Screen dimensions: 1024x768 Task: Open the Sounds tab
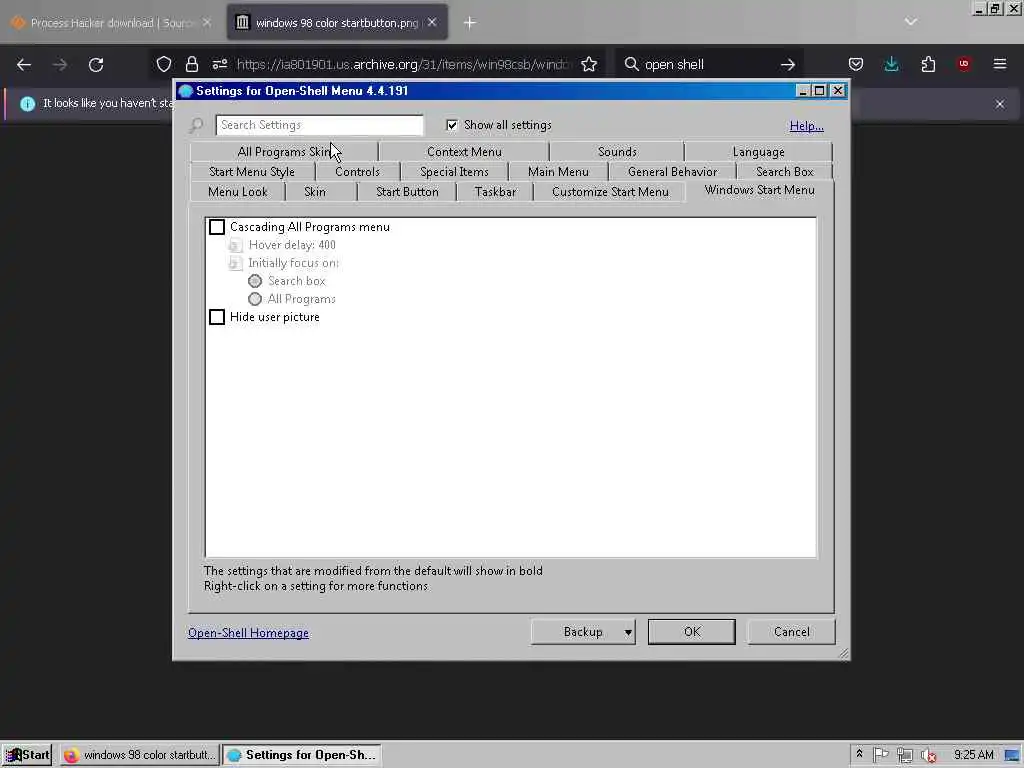(x=617, y=152)
